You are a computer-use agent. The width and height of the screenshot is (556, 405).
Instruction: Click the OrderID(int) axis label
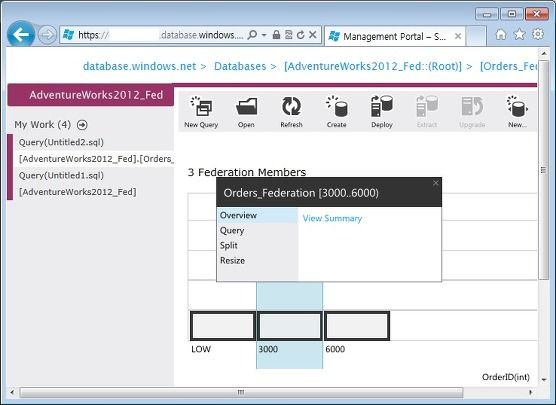point(506,377)
